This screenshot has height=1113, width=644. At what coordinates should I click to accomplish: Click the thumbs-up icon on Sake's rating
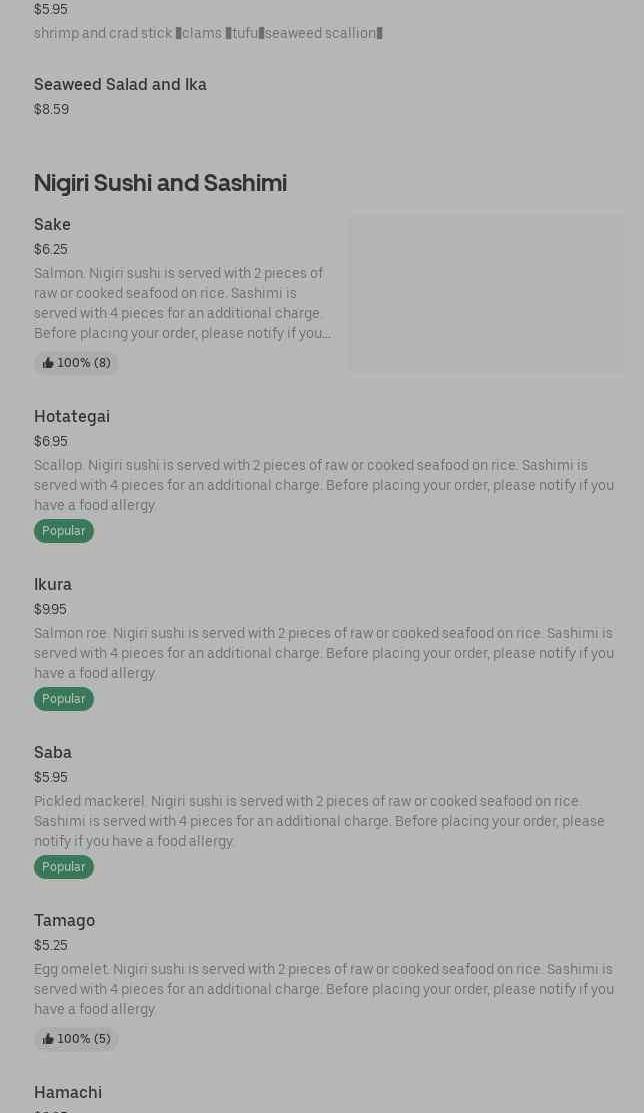pos(48,363)
